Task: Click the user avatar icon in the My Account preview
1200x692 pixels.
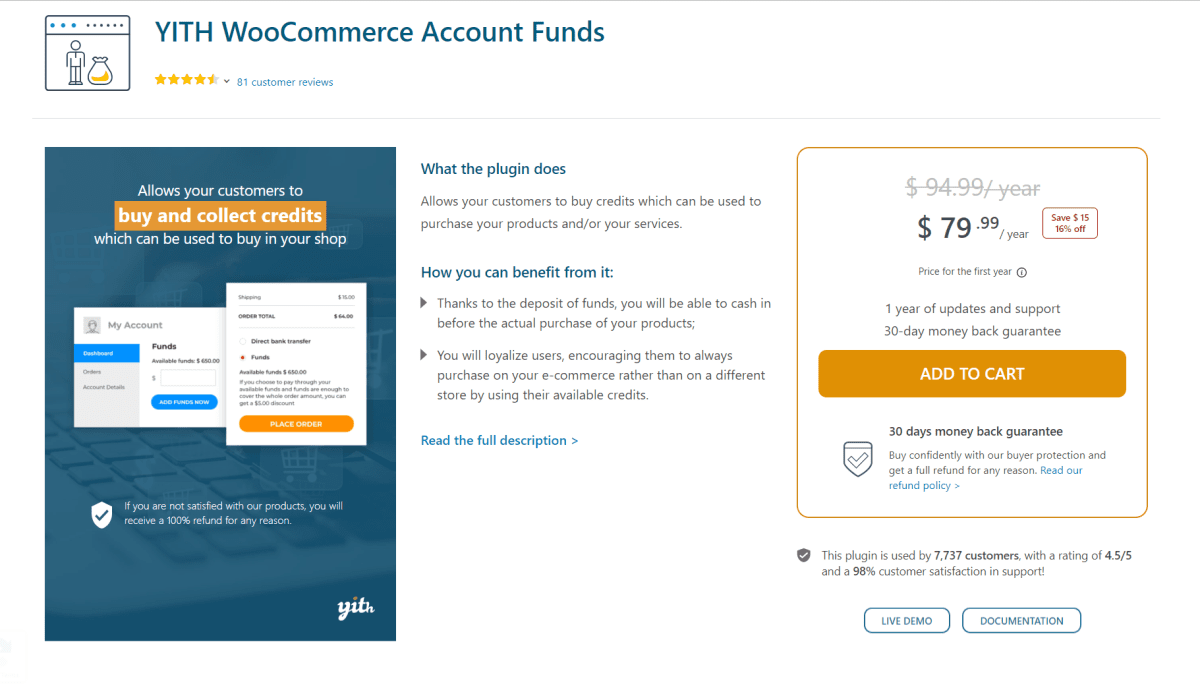Action: pyautogui.click(x=93, y=325)
